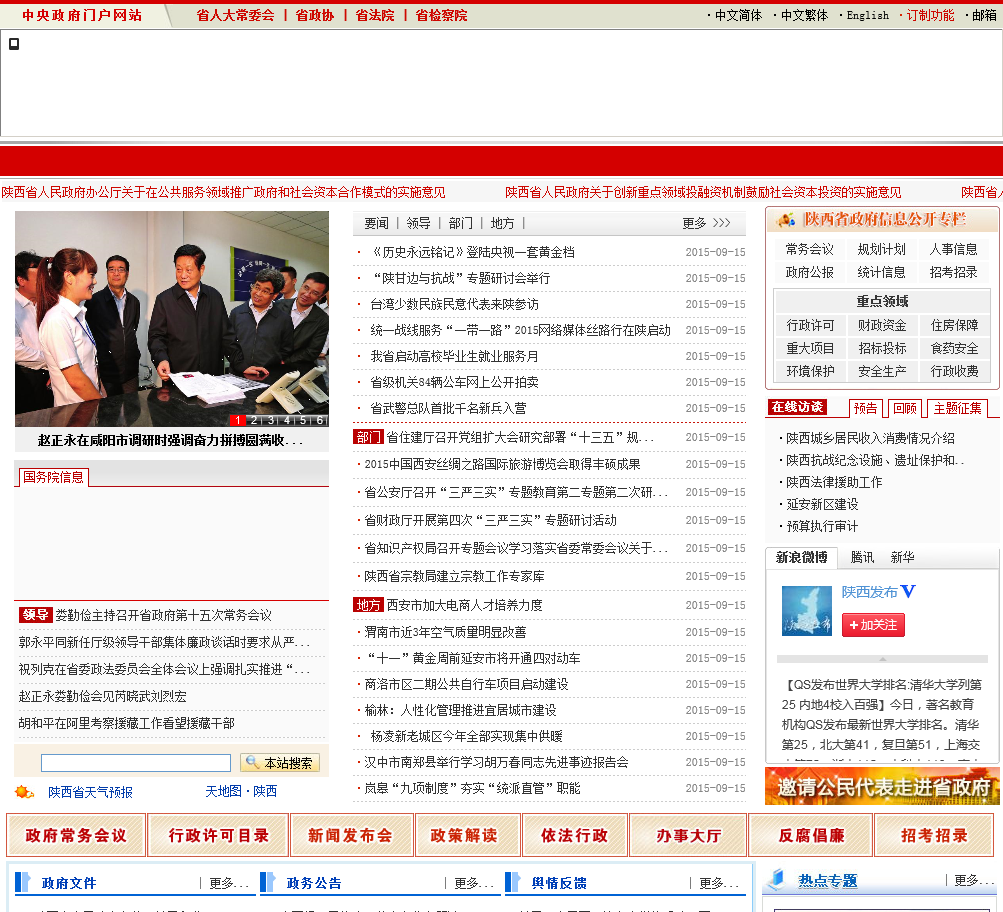Select slide 3 of photo carousel

[x=271, y=420]
